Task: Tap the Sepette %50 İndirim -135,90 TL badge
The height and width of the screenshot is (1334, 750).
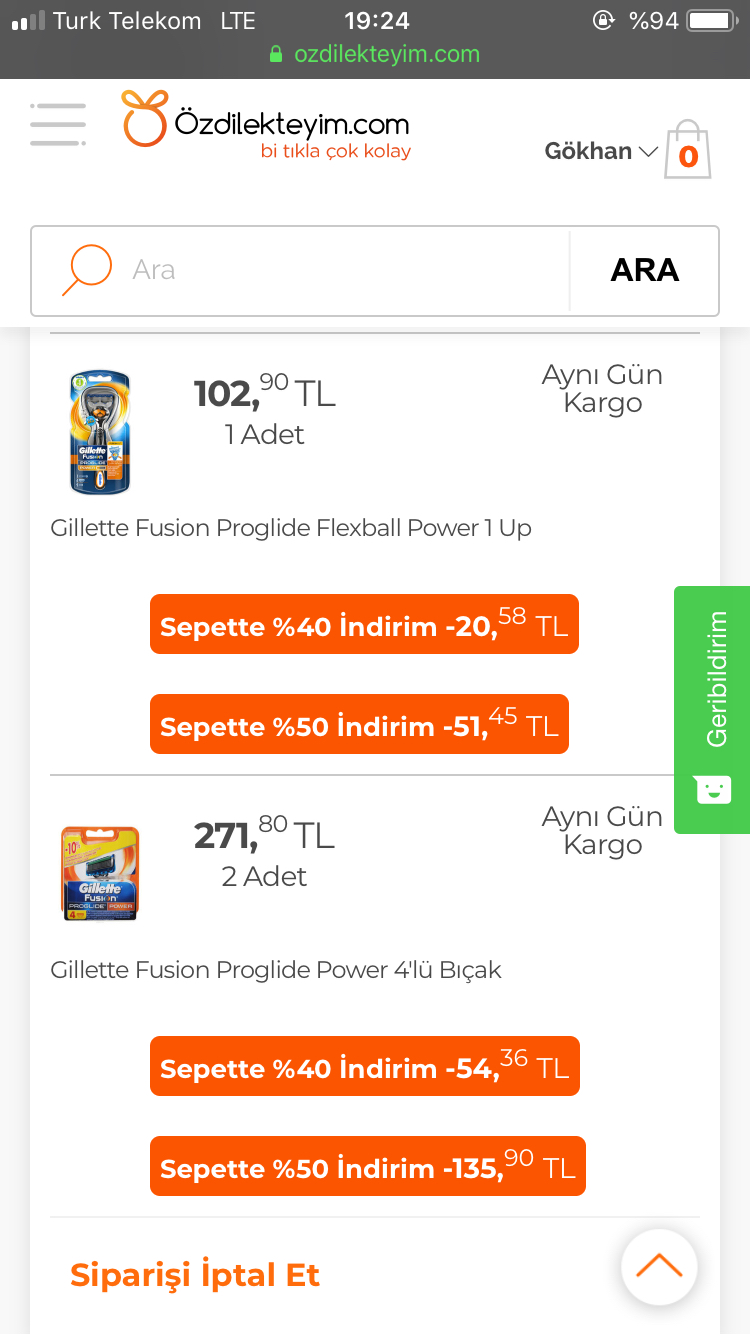Action: (367, 1167)
